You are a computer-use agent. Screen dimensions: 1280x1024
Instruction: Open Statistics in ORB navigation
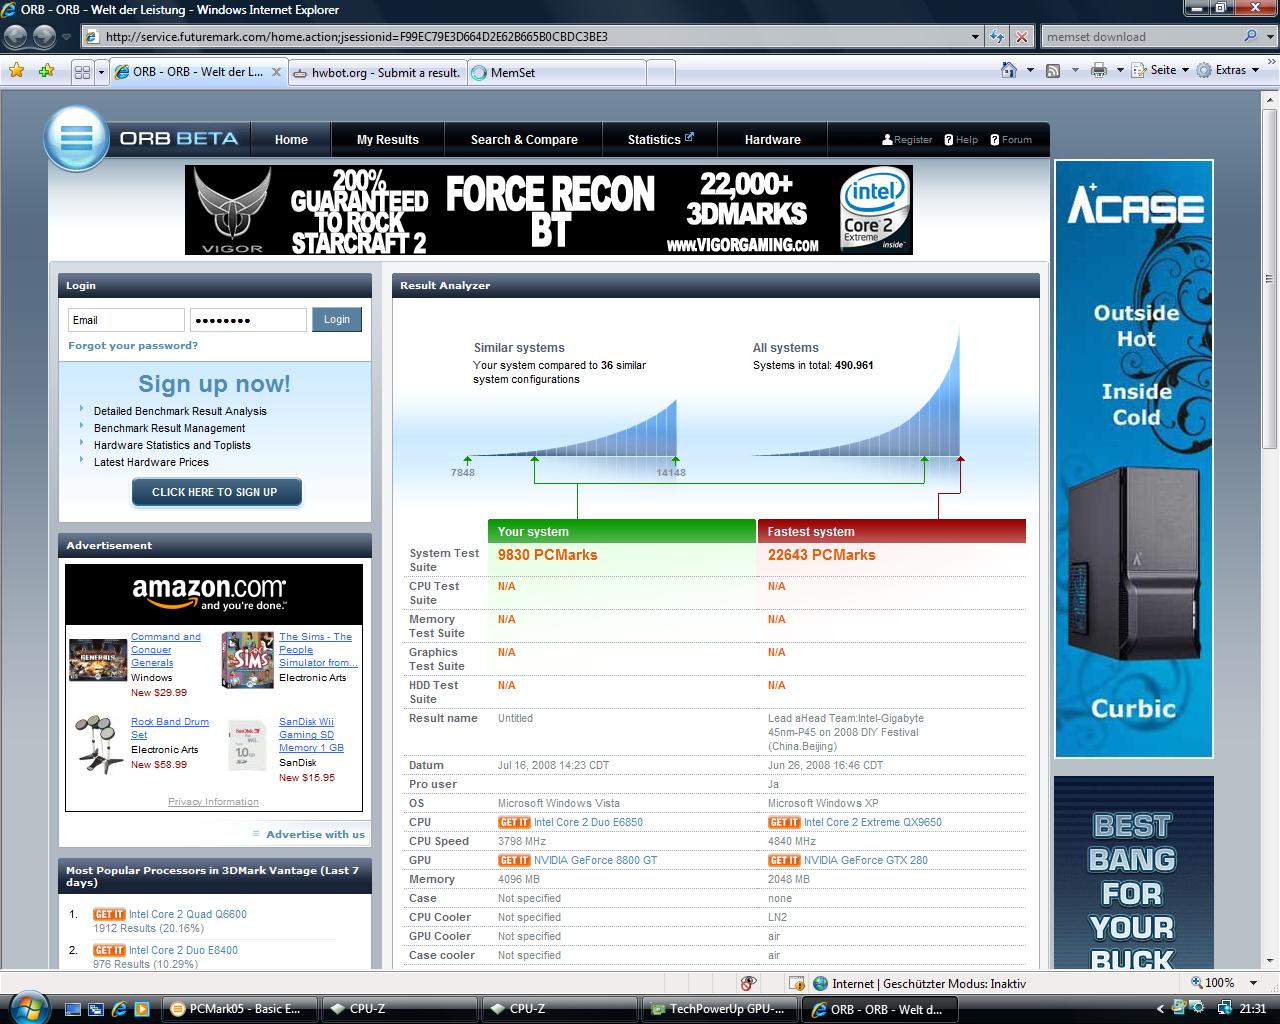(x=660, y=139)
